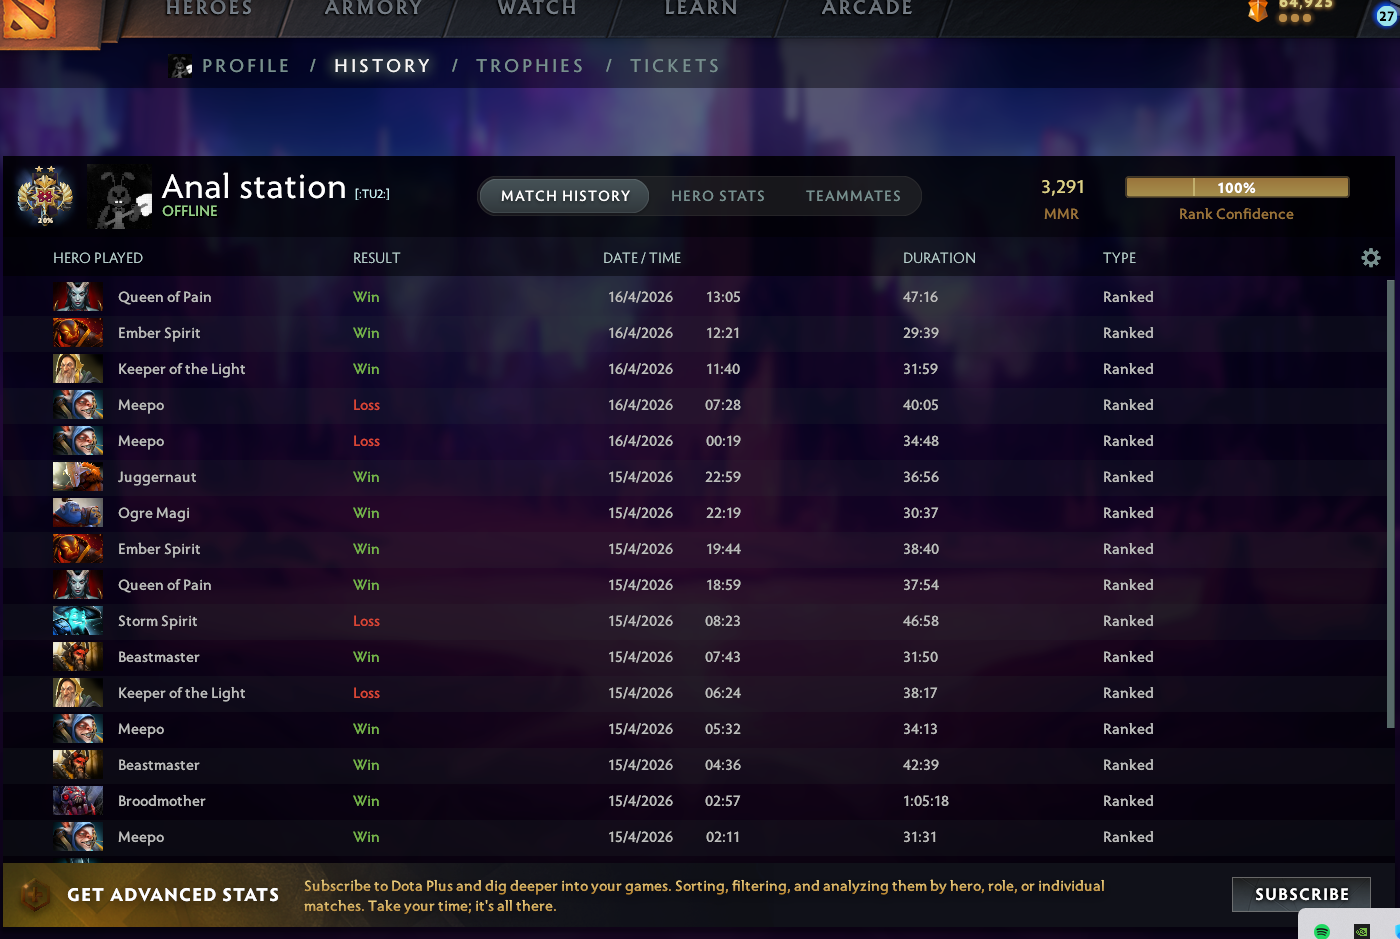
Task: Switch to the HERO STATS tab
Action: [x=718, y=196]
